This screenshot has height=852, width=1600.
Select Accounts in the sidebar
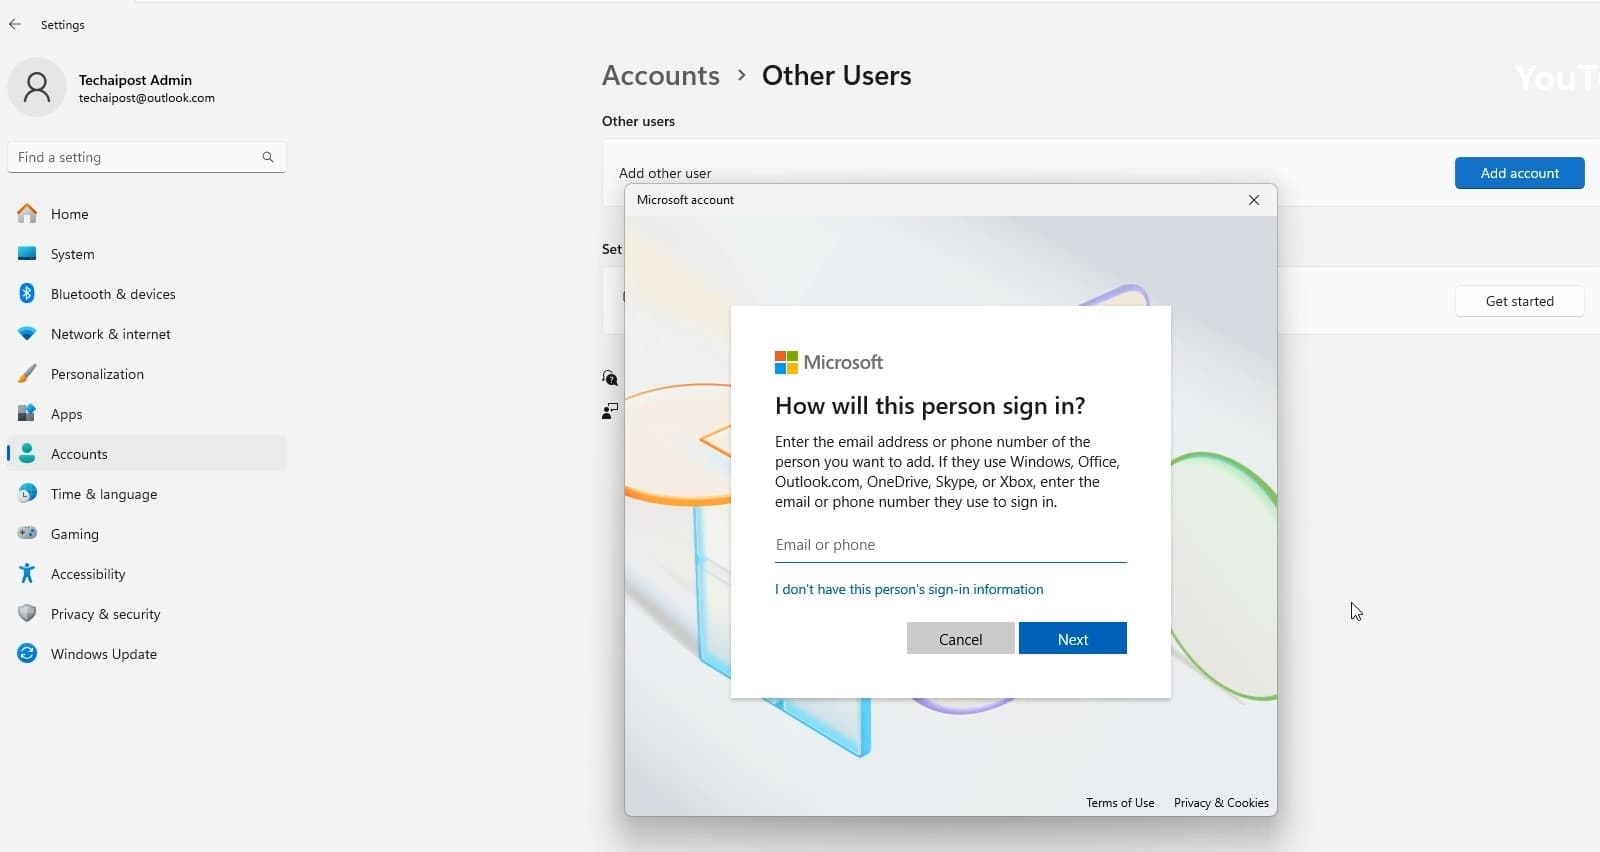pyautogui.click(x=147, y=453)
